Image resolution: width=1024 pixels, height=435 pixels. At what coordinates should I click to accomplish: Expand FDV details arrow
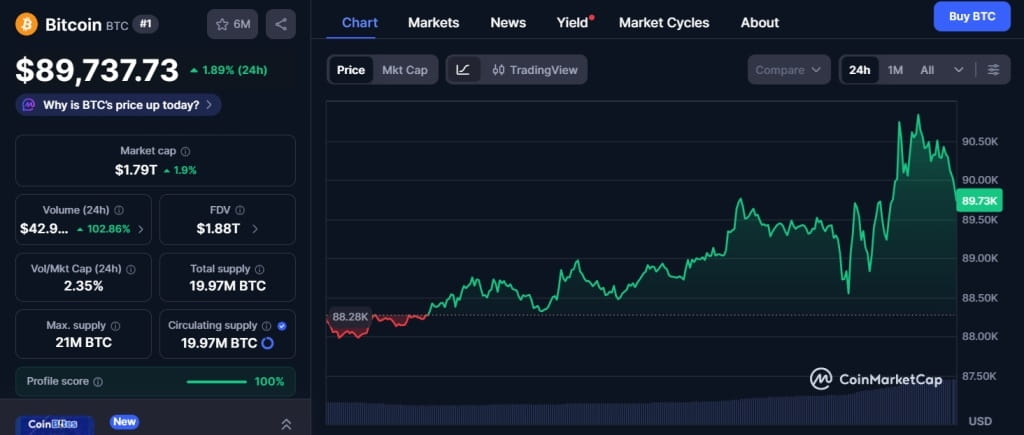click(255, 229)
